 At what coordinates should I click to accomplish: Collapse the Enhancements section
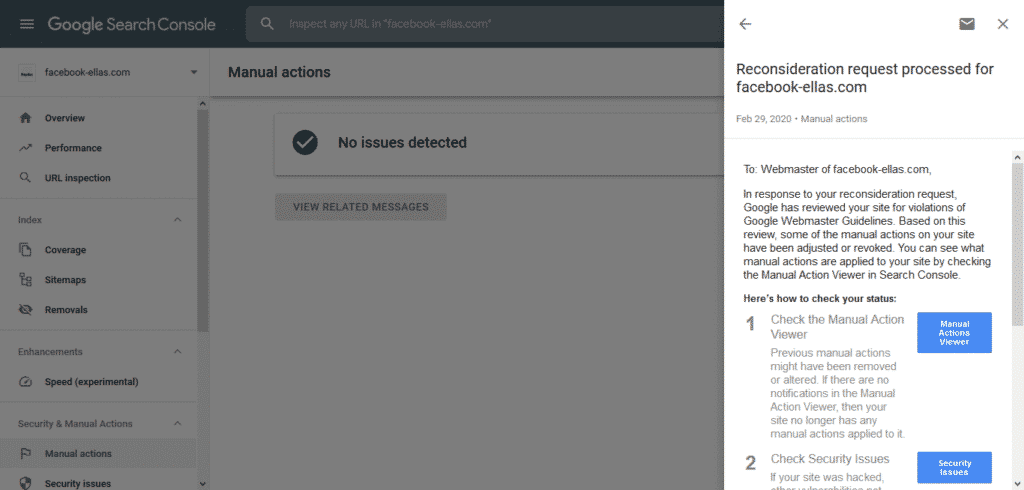coord(177,351)
